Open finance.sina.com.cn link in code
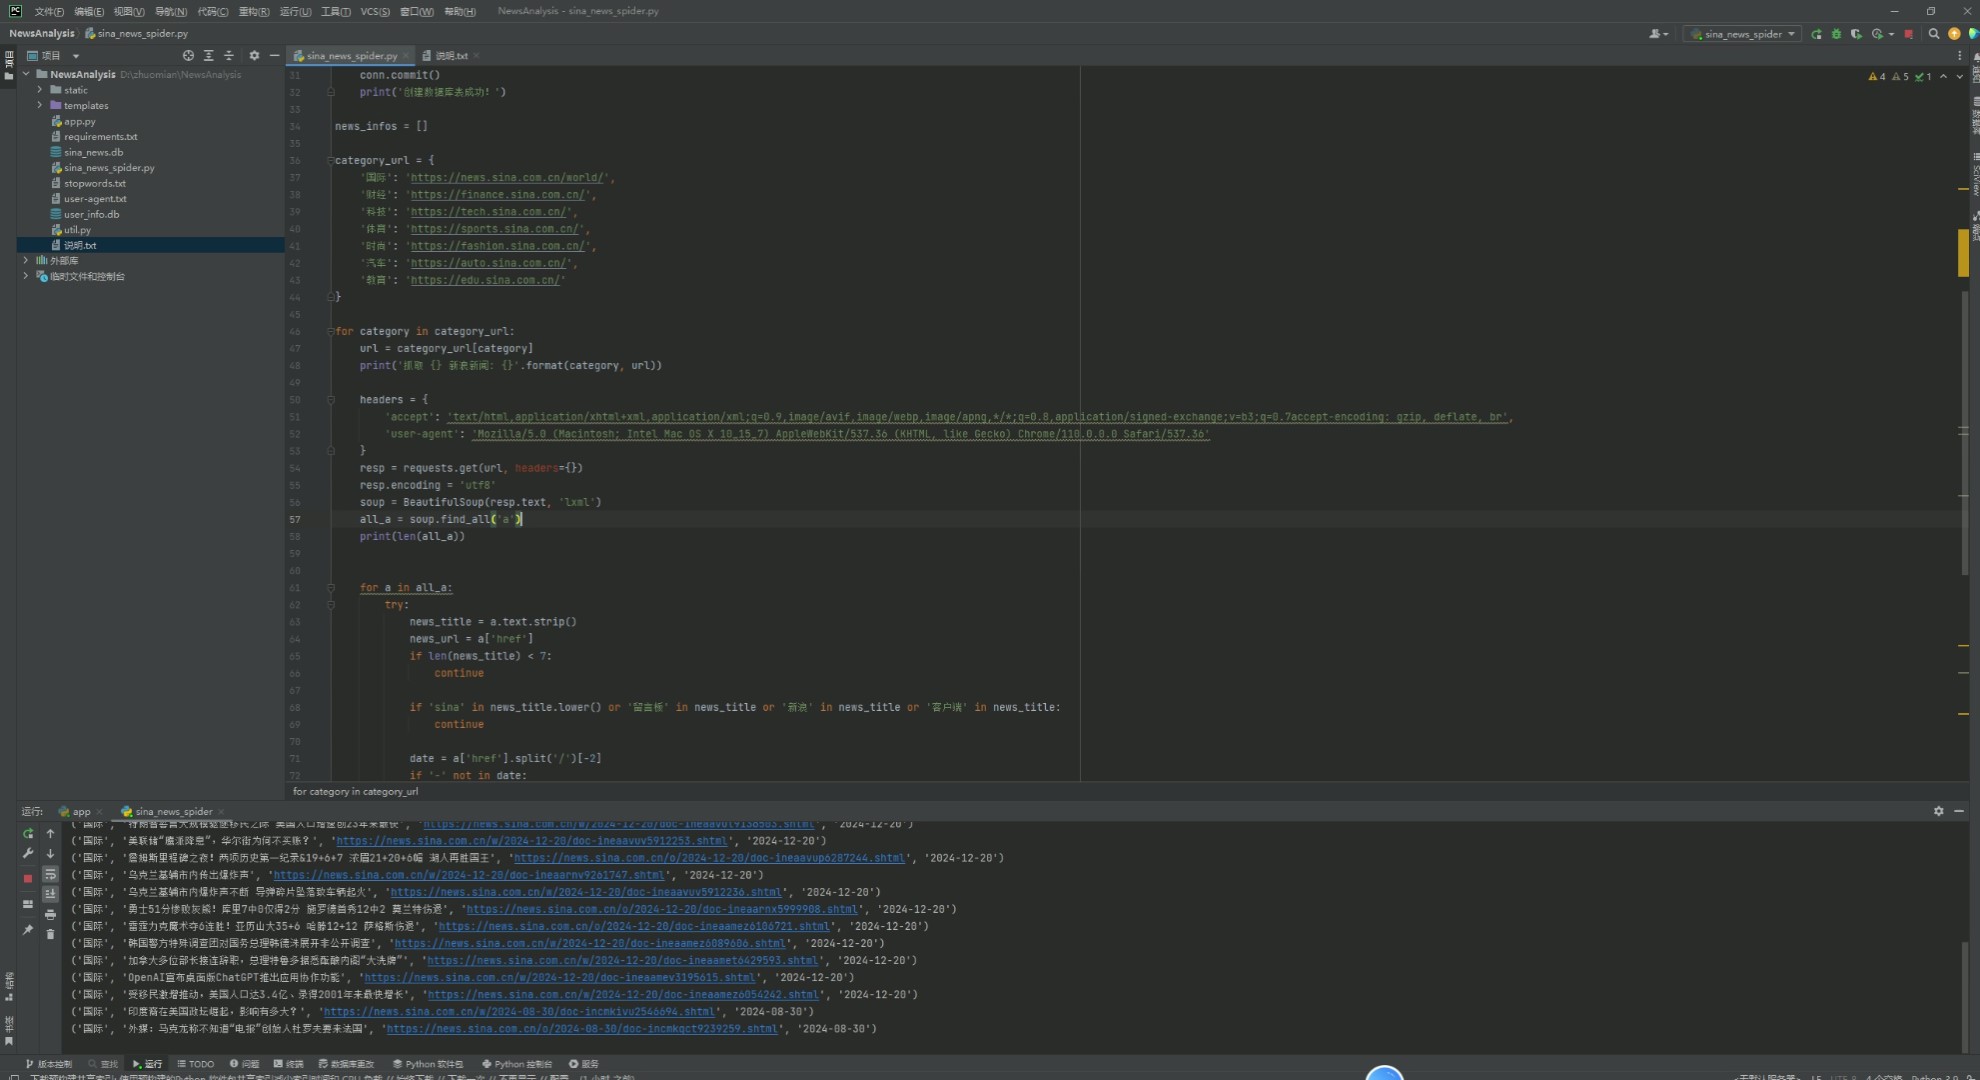Image resolution: width=1980 pixels, height=1080 pixels. [x=497, y=195]
